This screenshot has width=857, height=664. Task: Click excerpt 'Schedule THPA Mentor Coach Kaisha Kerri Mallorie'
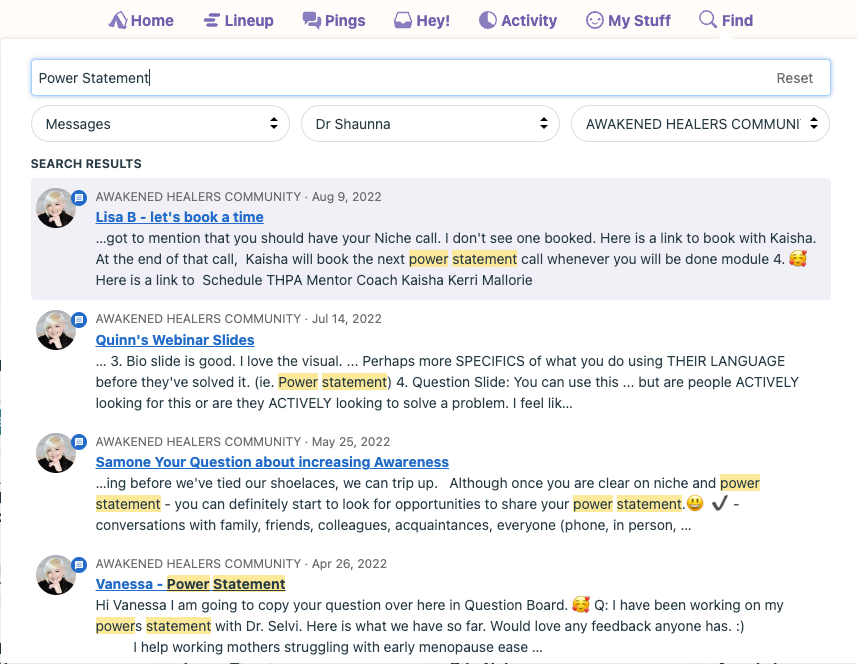(x=367, y=280)
